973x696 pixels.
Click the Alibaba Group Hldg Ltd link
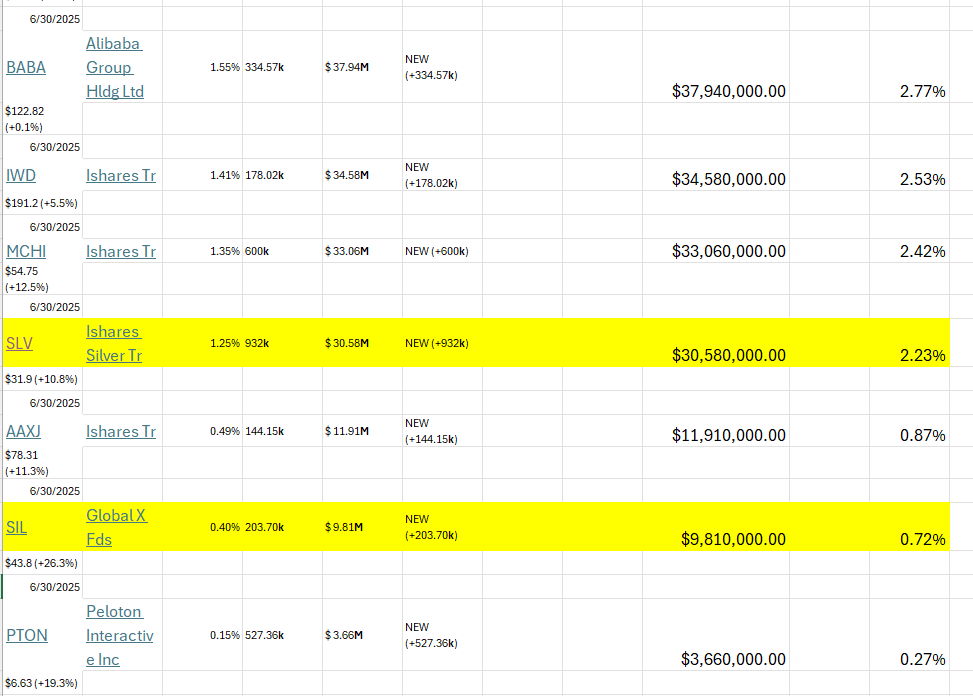tap(113, 68)
